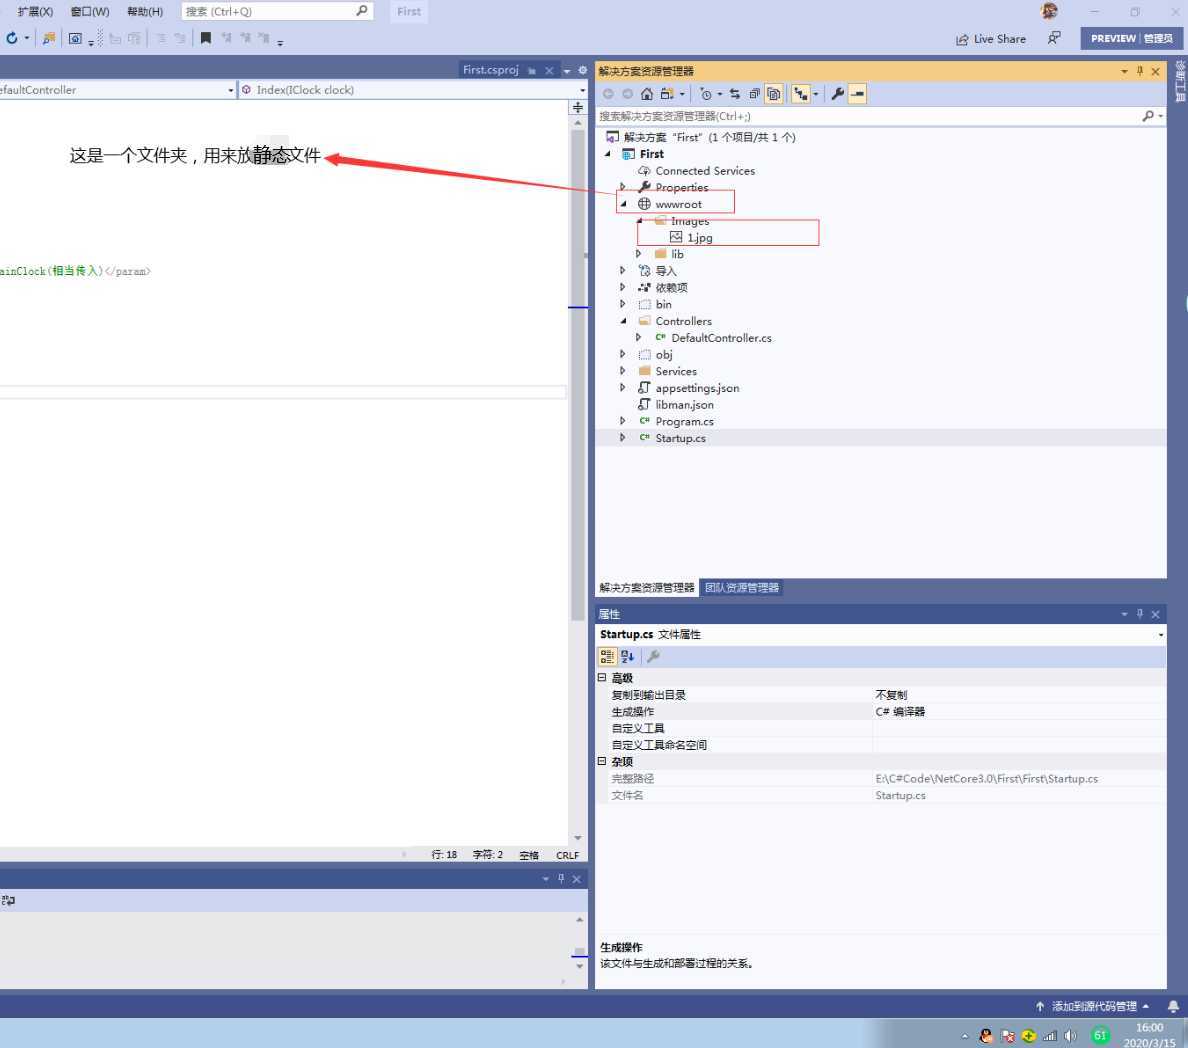The image size is (1188, 1048).
Task: Click the PREVIEW button
Action: [x=1113, y=38]
